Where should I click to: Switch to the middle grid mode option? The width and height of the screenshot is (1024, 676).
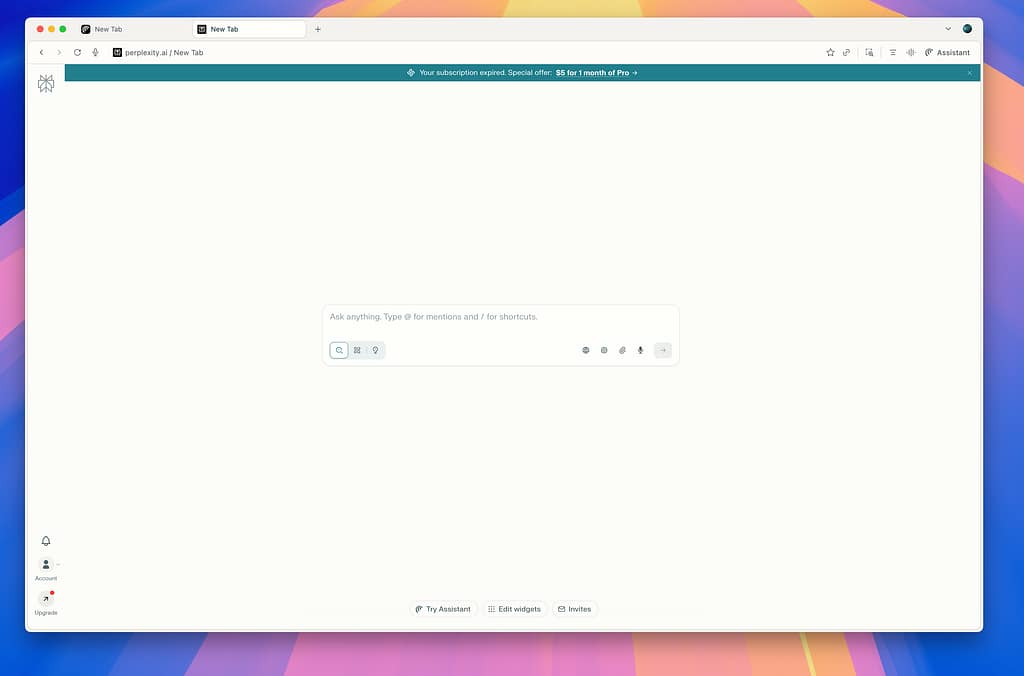[357, 350]
